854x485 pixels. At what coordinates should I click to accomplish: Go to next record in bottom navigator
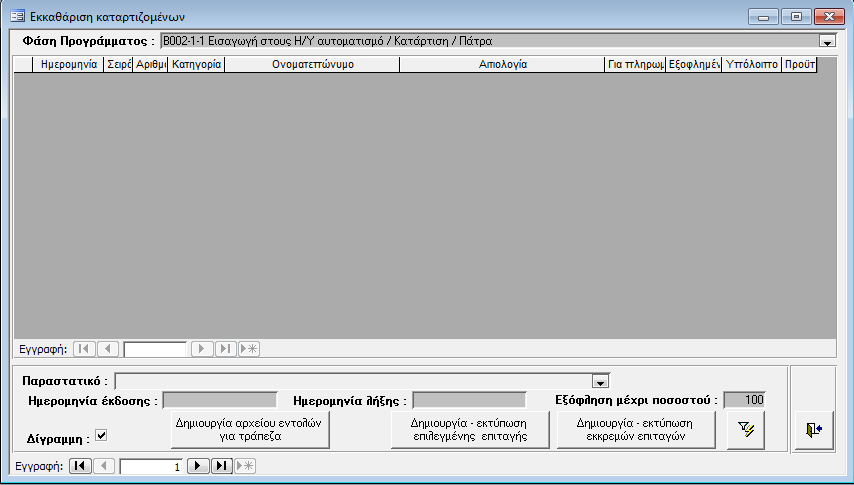click(199, 466)
